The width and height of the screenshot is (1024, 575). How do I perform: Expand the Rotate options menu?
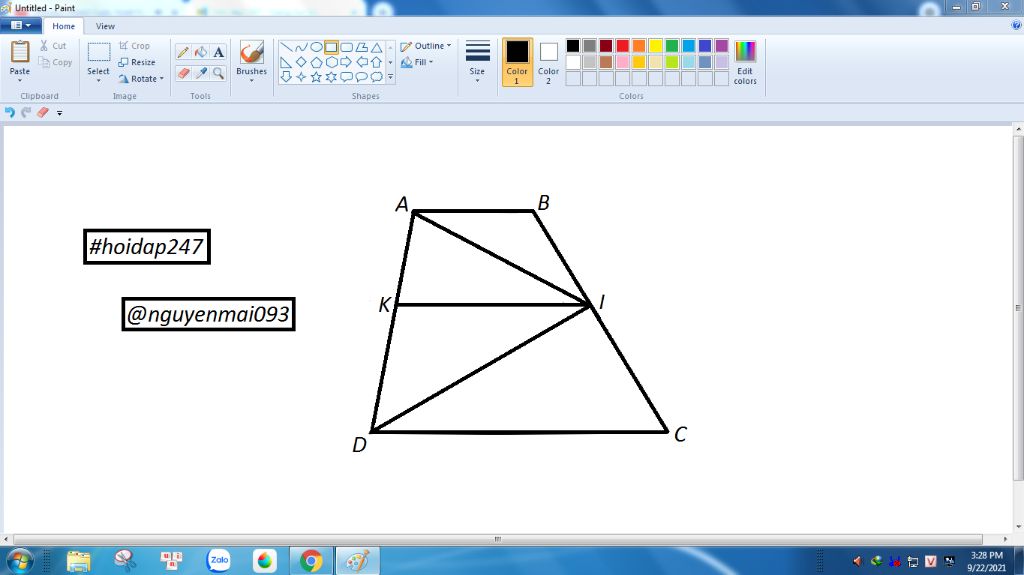[x=142, y=78]
